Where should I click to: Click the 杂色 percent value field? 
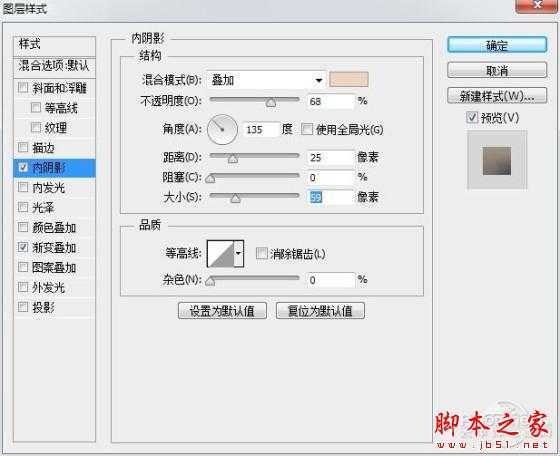pos(331,280)
